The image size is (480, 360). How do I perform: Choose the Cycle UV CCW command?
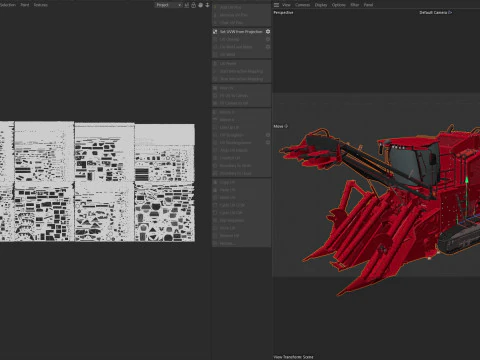click(x=242, y=205)
